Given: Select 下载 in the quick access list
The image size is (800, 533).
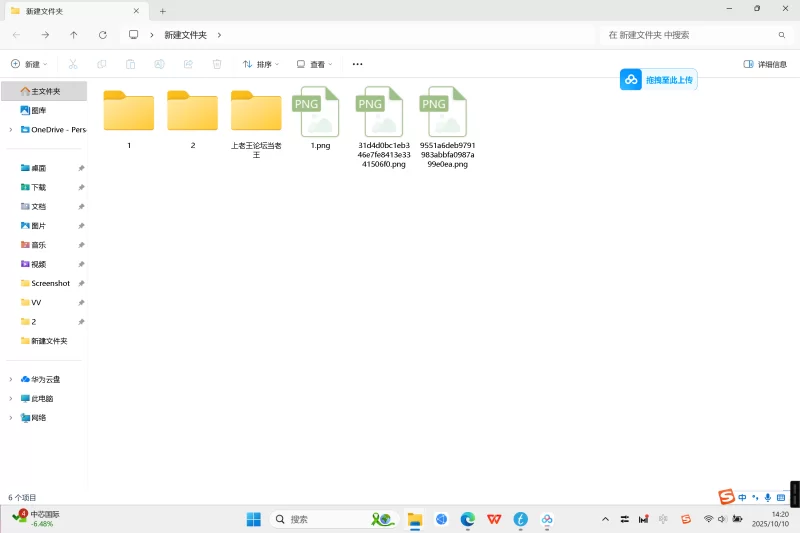Looking at the screenshot, I should coord(38,187).
